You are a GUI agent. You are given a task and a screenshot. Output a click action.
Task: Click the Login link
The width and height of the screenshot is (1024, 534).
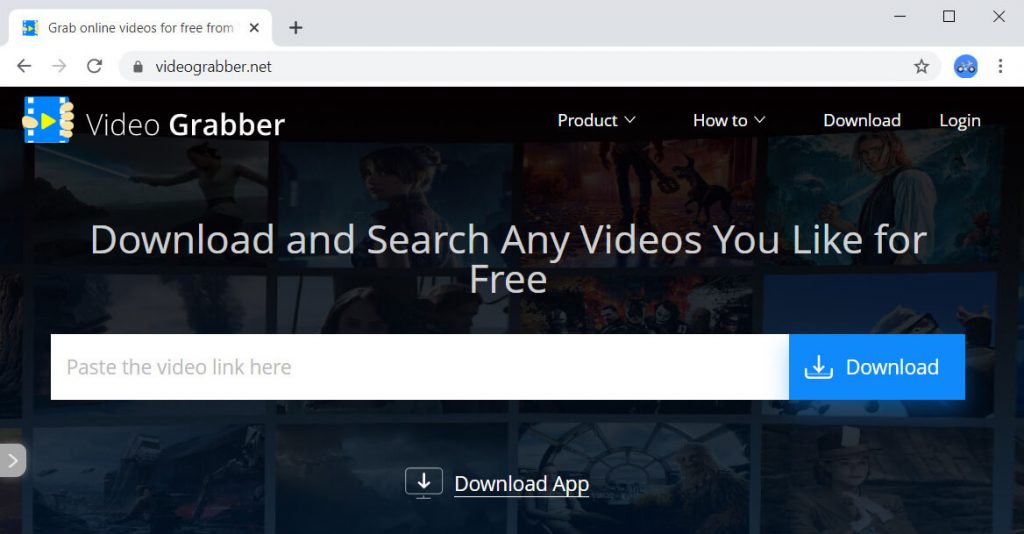[959, 121]
